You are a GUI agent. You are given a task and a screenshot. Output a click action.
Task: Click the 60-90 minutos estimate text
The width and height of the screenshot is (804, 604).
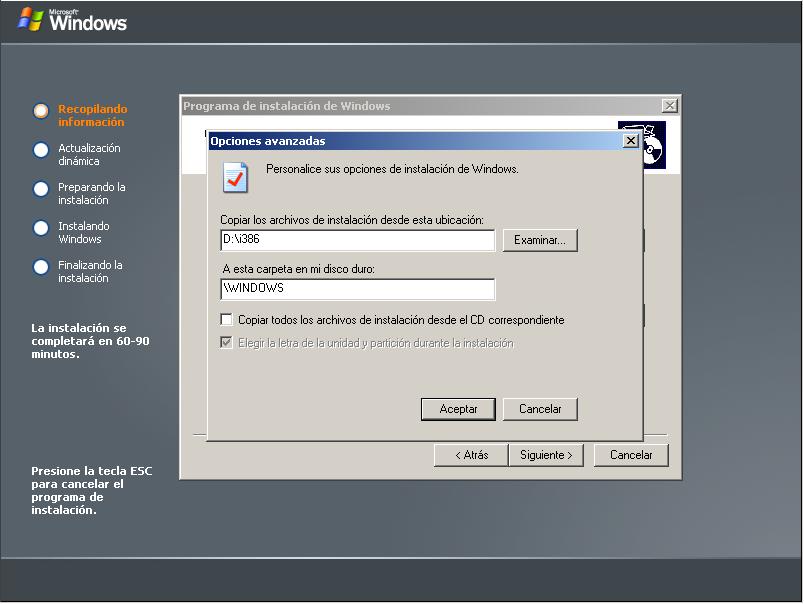90,341
